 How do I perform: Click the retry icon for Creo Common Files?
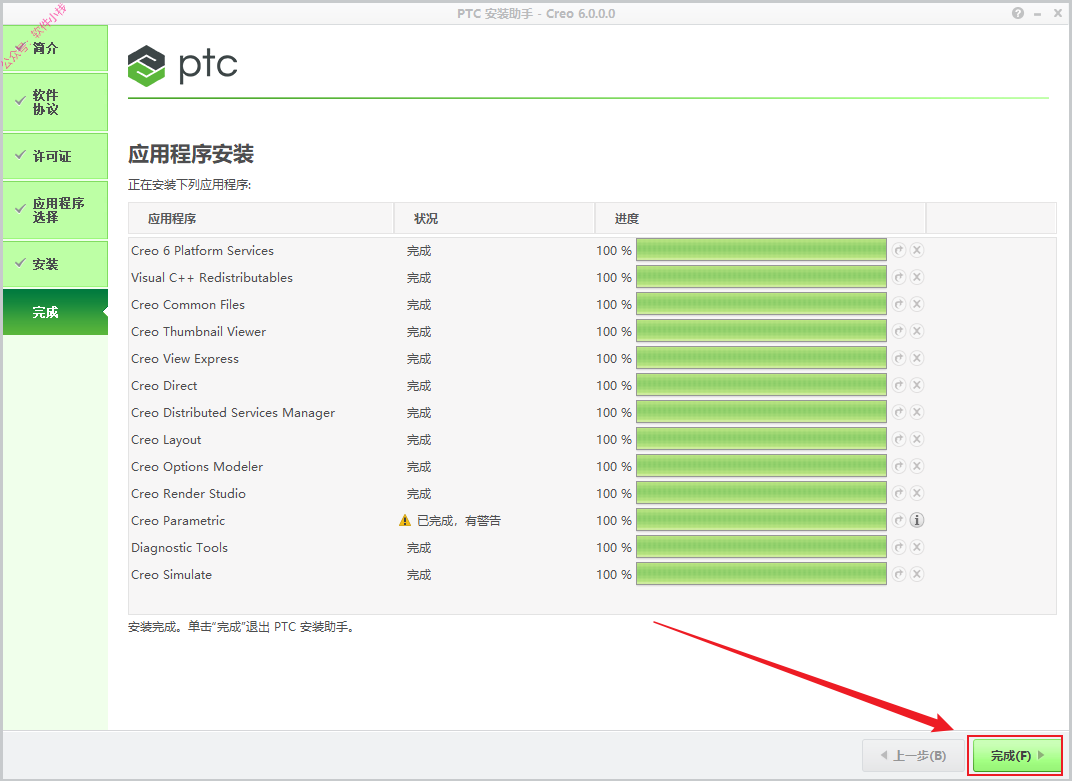pyautogui.click(x=899, y=304)
